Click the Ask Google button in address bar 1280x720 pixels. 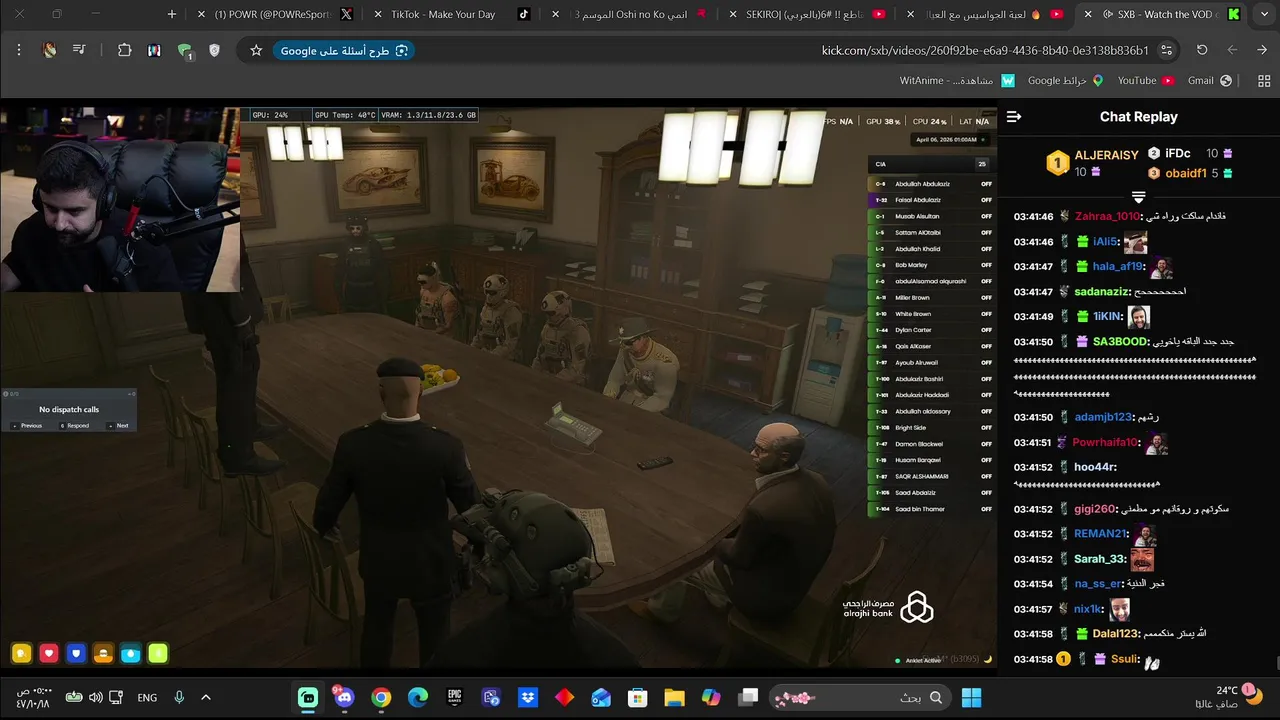point(344,50)
